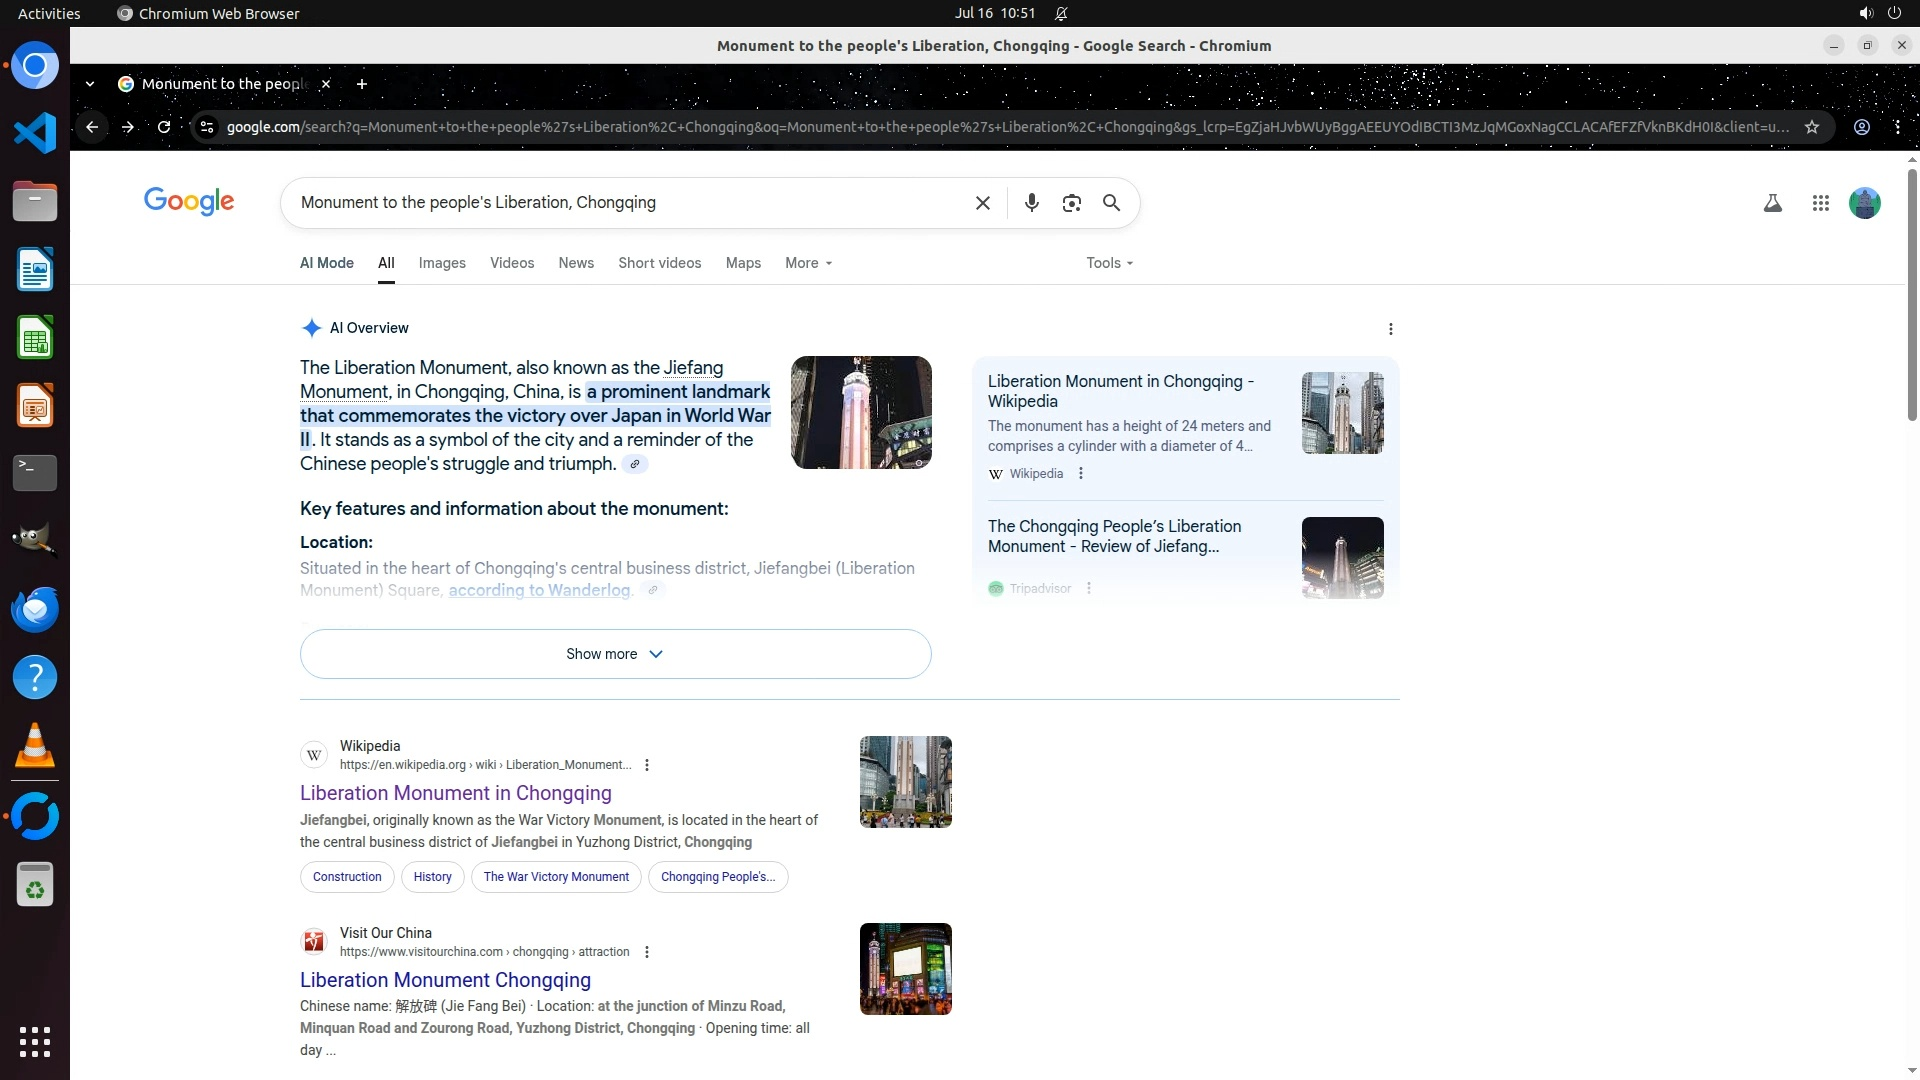Switch to the AI Mode tab

[326, 263]
